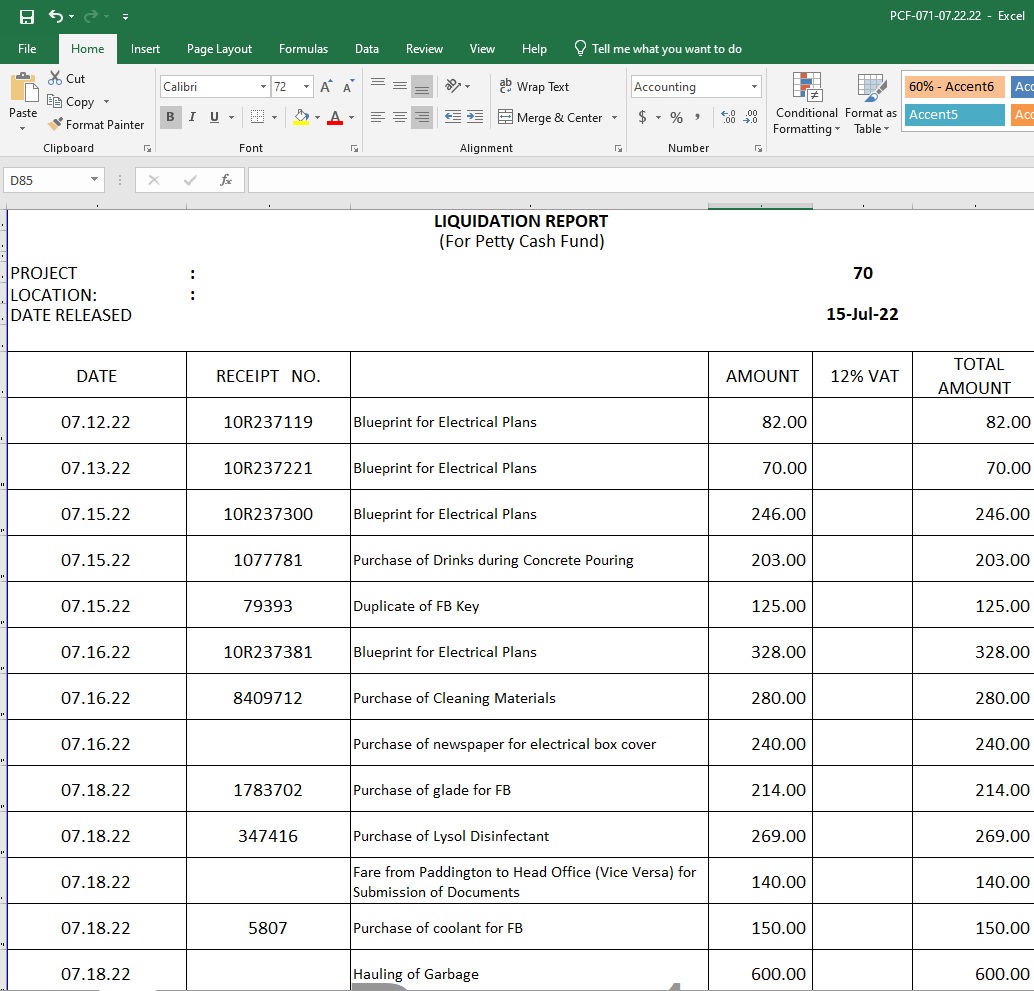Switch to the Page Layout tab
Viewport: 1034px width, 991px height.
219,49
